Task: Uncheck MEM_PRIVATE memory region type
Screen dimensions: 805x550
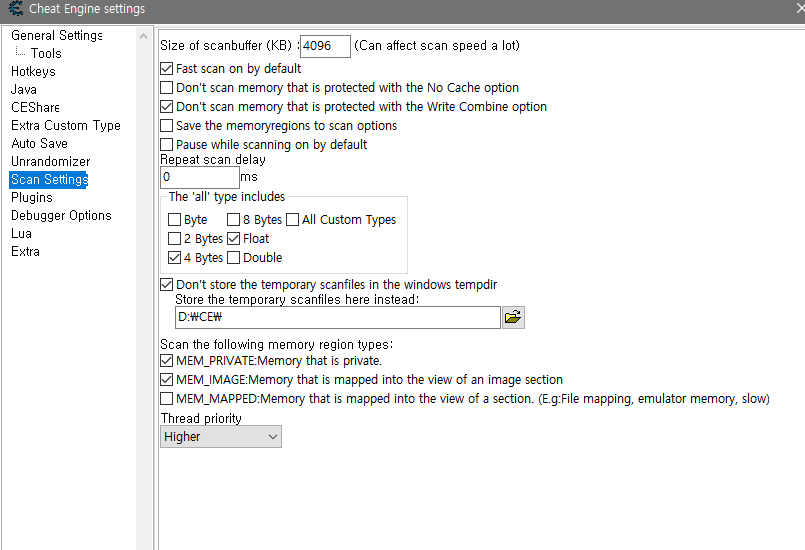Action: (x=166, y=361)
